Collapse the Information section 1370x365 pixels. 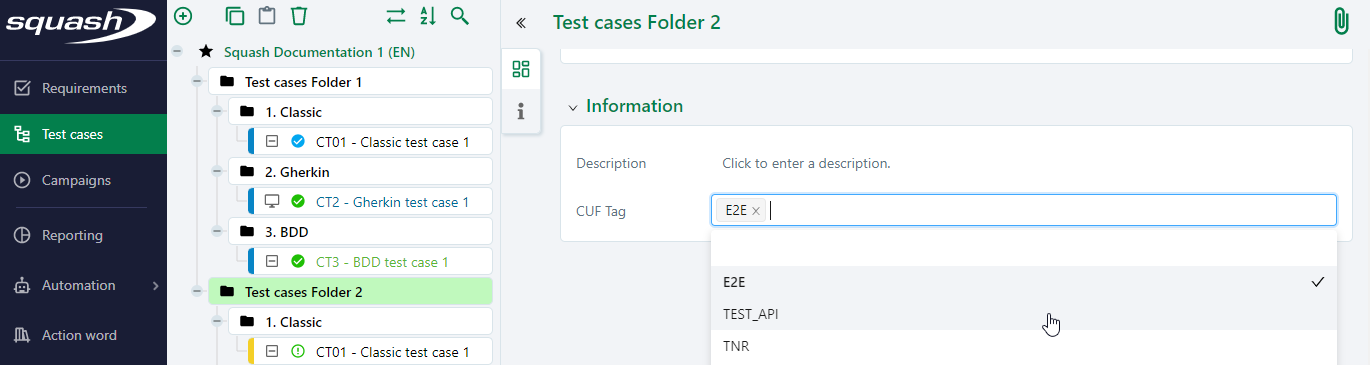(573, 107)
